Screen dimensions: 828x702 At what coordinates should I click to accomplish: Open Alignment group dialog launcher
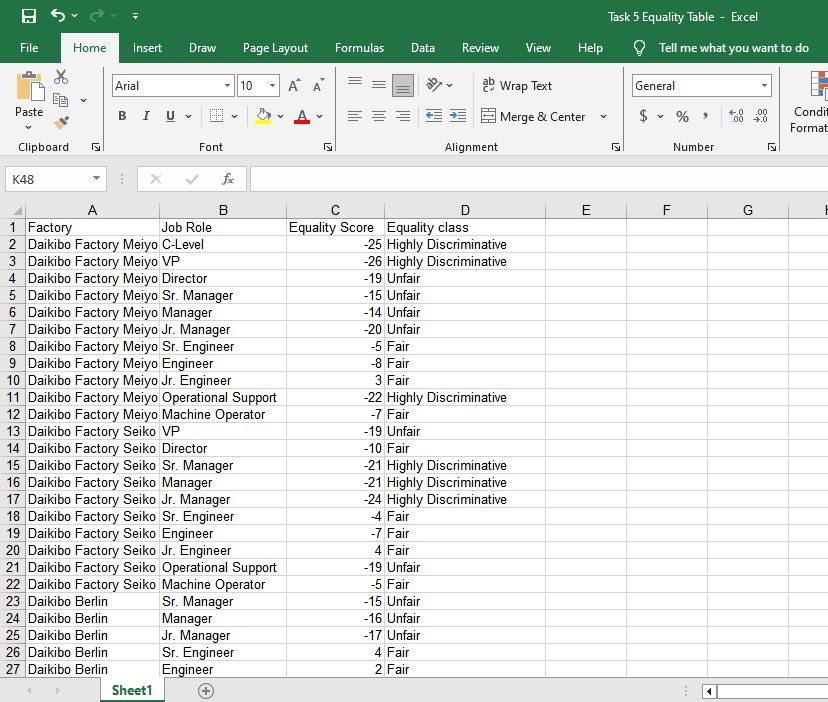coord(616,147)
